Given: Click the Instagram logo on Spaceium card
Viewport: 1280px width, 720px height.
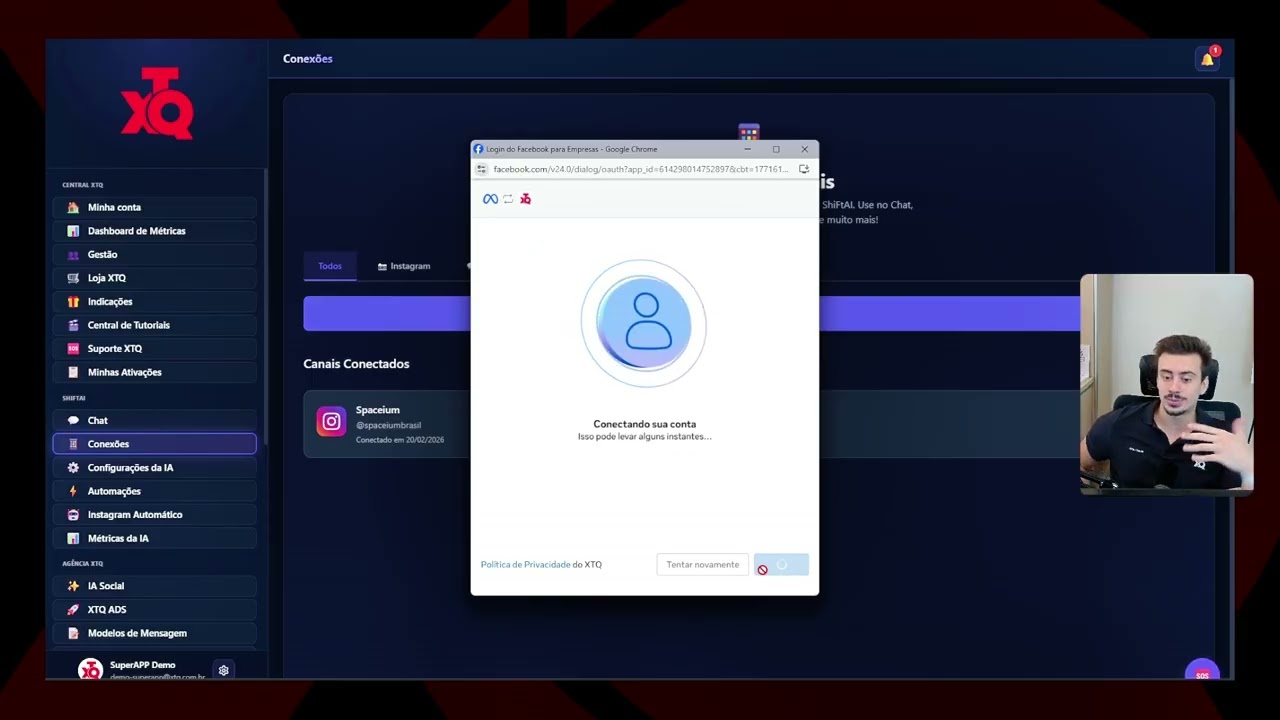Looking at the screenshot, I should point(331,421).
